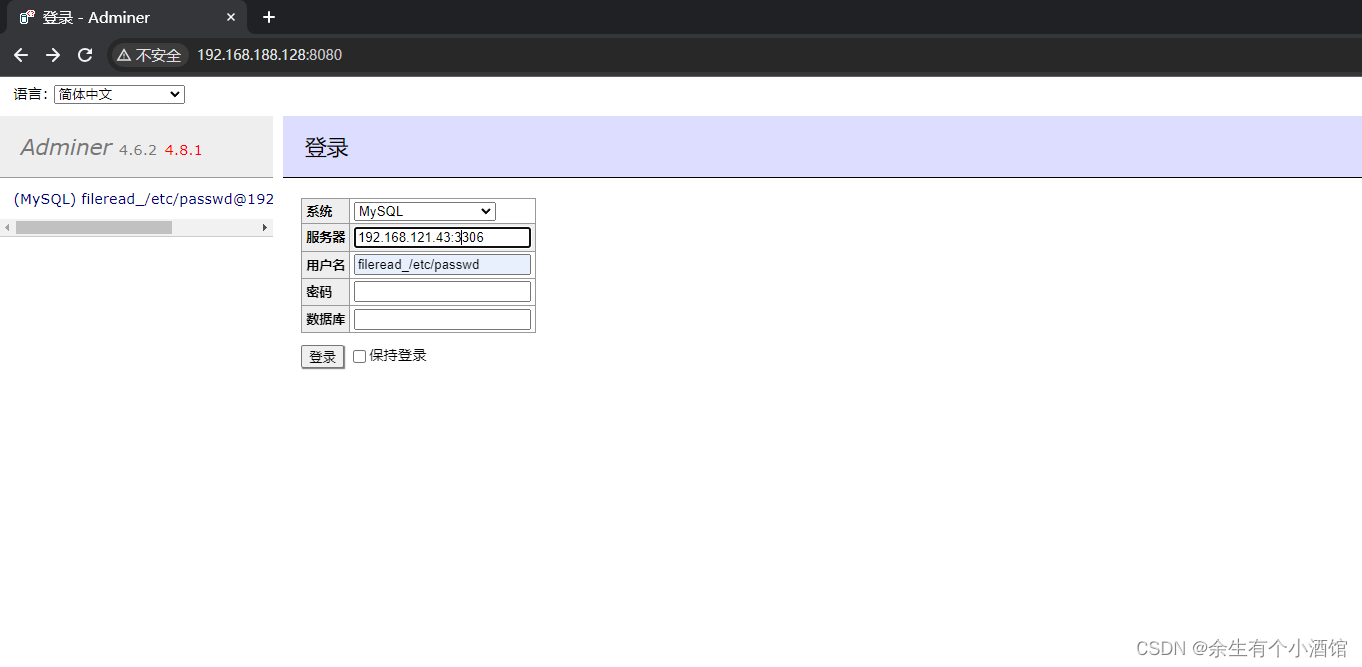
Task: Click the 数据库 database field
Action: 442,319
